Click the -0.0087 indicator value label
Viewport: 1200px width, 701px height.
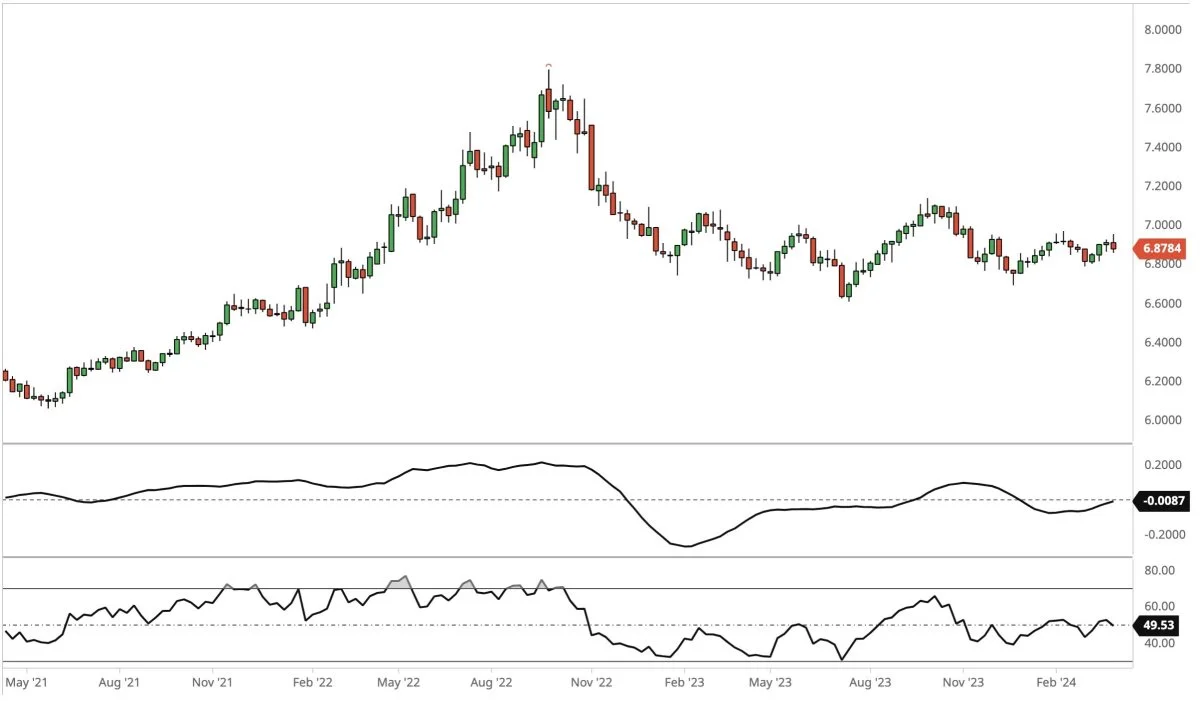coord(1161,502)
